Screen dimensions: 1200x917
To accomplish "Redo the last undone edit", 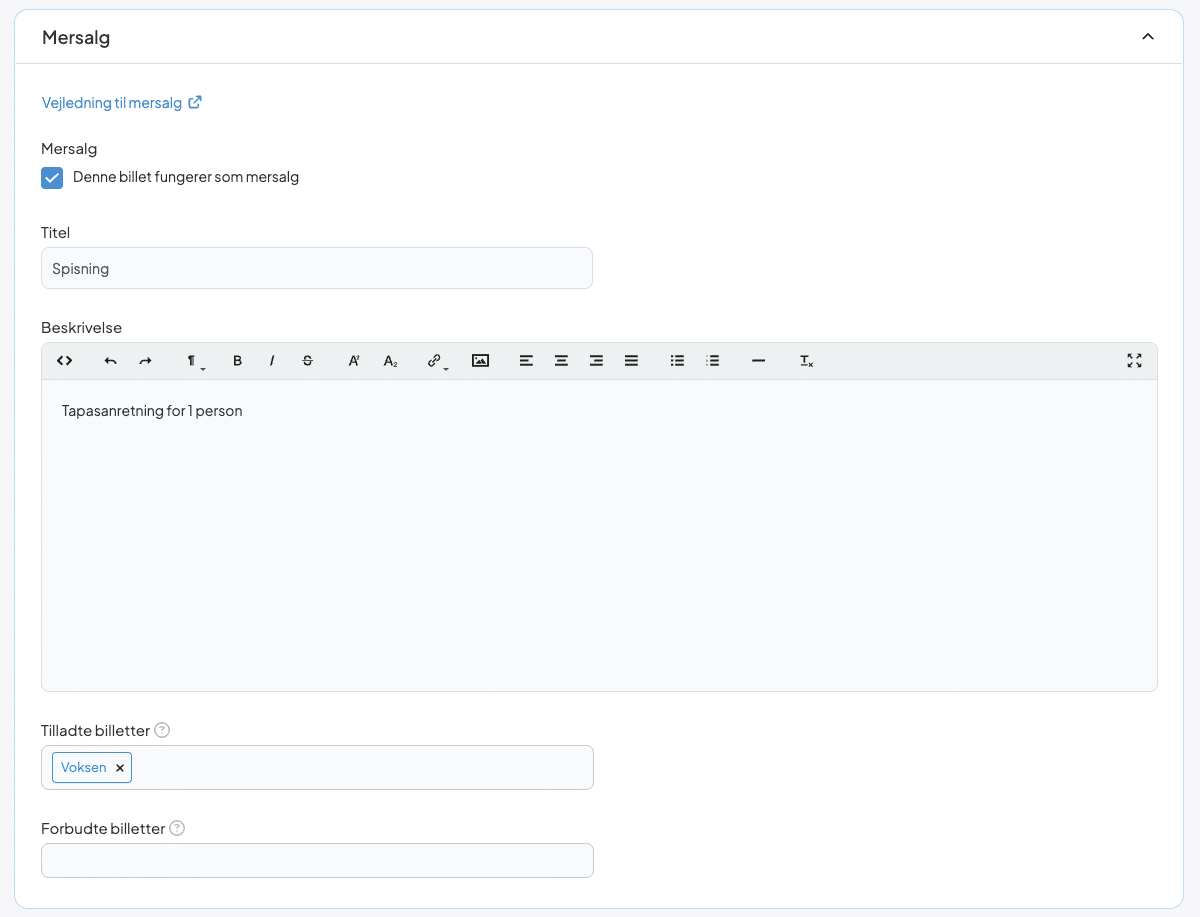I will tap(145, 361).
